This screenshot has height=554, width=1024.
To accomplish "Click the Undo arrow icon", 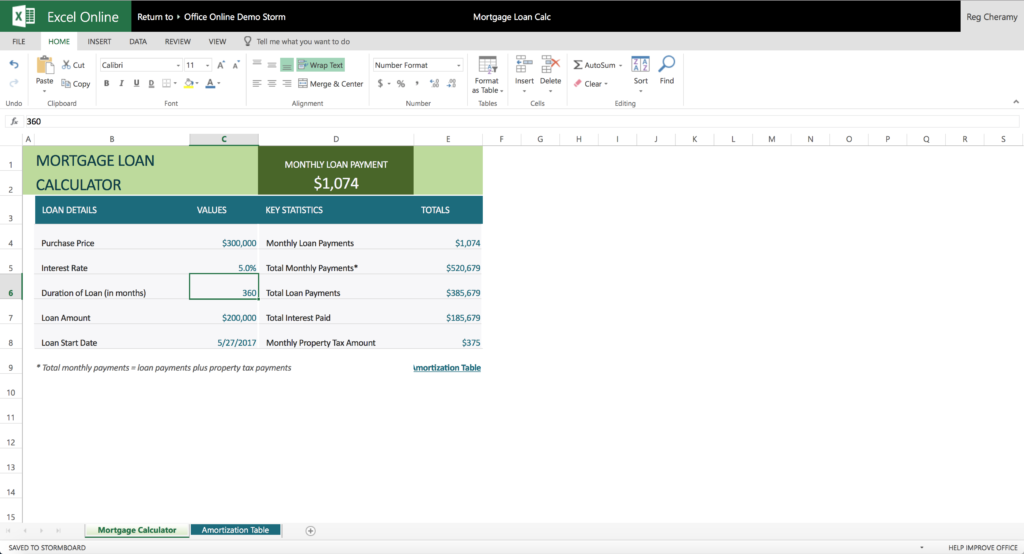I will point(14,65).
